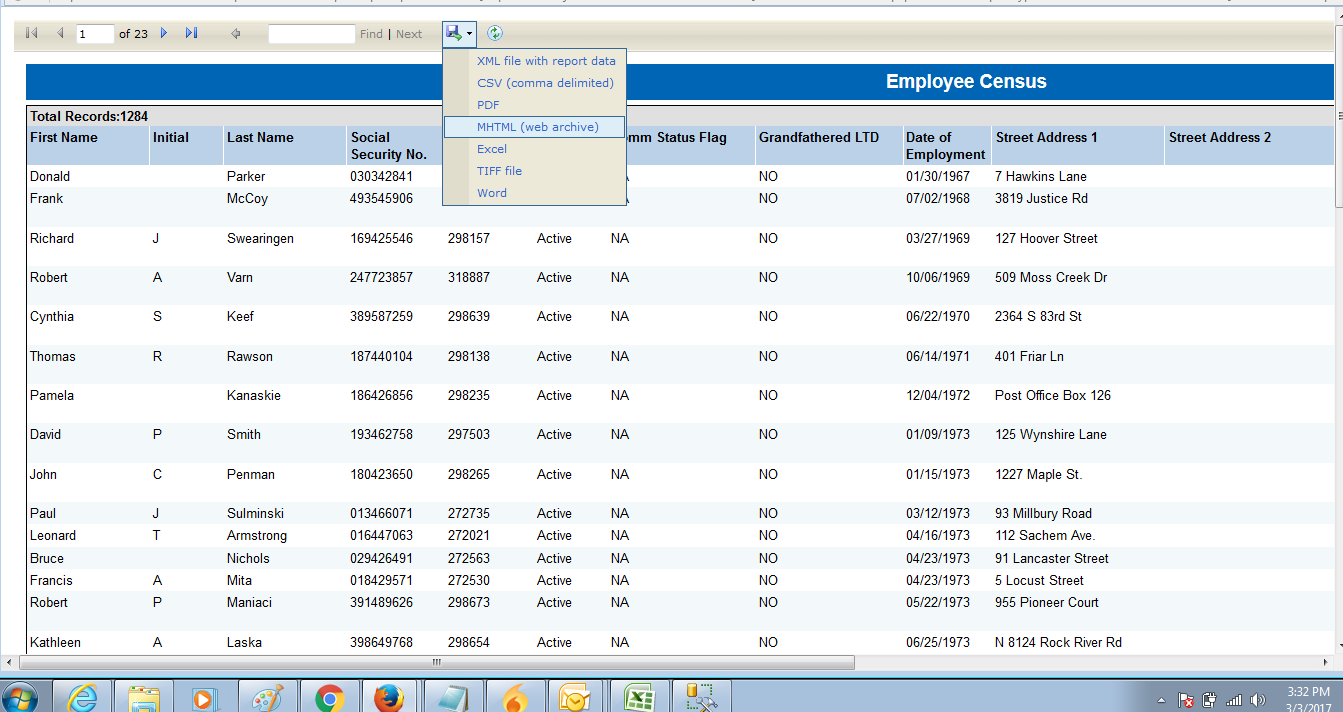
Task: Refresh the report
Action: pyautogui.click(x=495, y=34)
